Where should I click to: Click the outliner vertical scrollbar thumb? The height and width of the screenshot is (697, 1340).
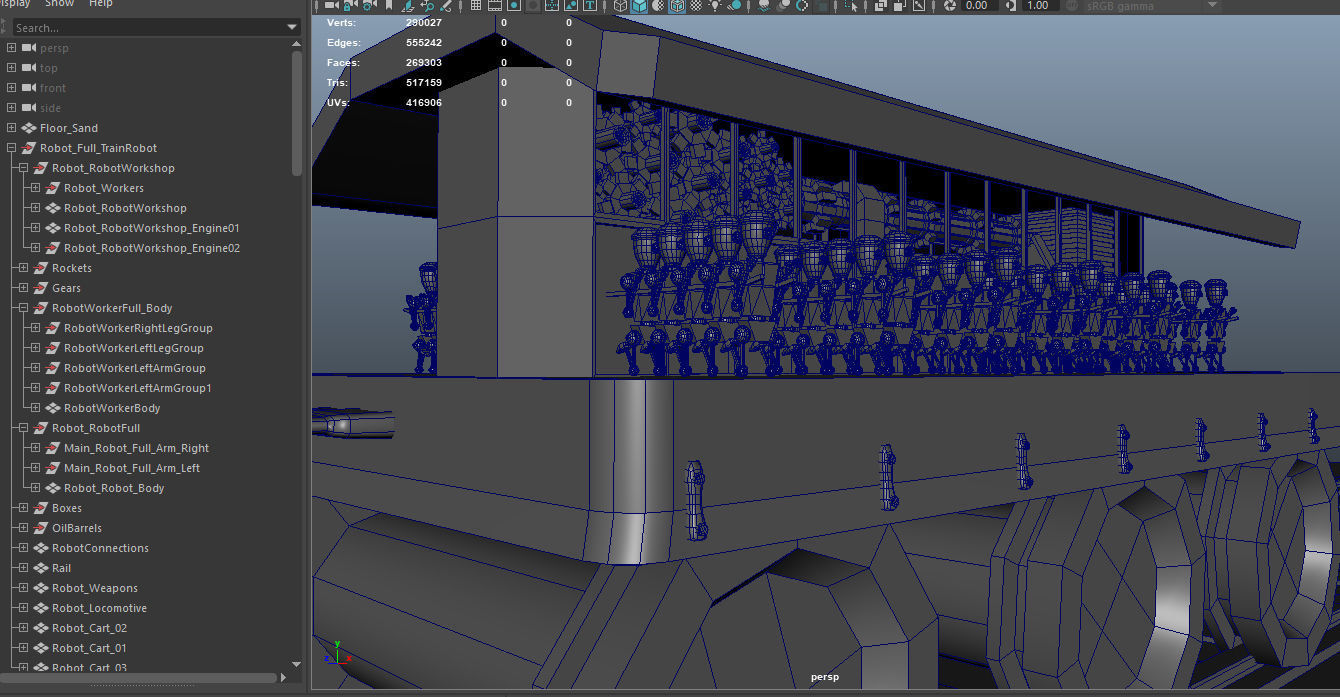tap(297, 112)
